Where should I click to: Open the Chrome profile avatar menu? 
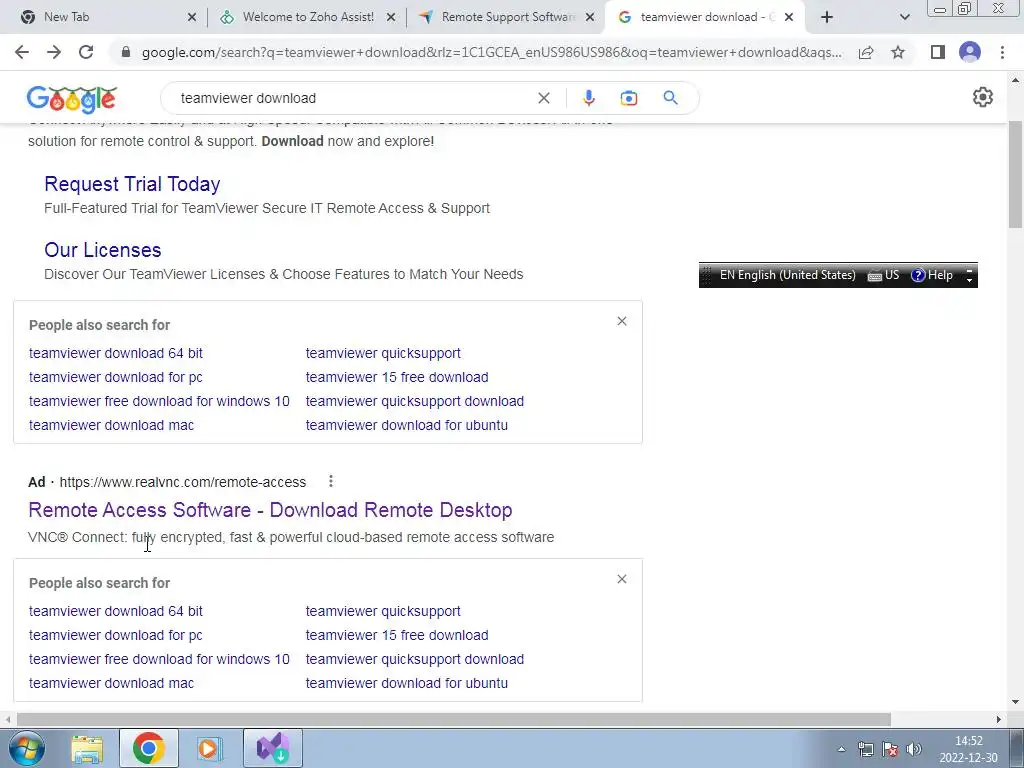(970, 52)
